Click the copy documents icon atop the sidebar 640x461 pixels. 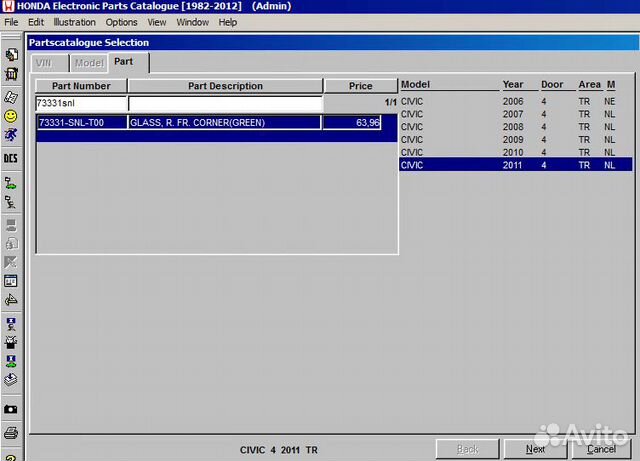[11, 54]
